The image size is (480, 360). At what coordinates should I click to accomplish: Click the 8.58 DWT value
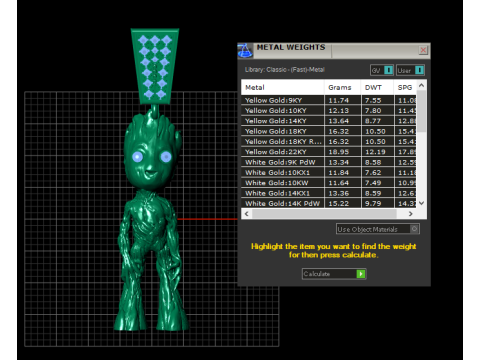pyautogui.click(x=373, y=162)
